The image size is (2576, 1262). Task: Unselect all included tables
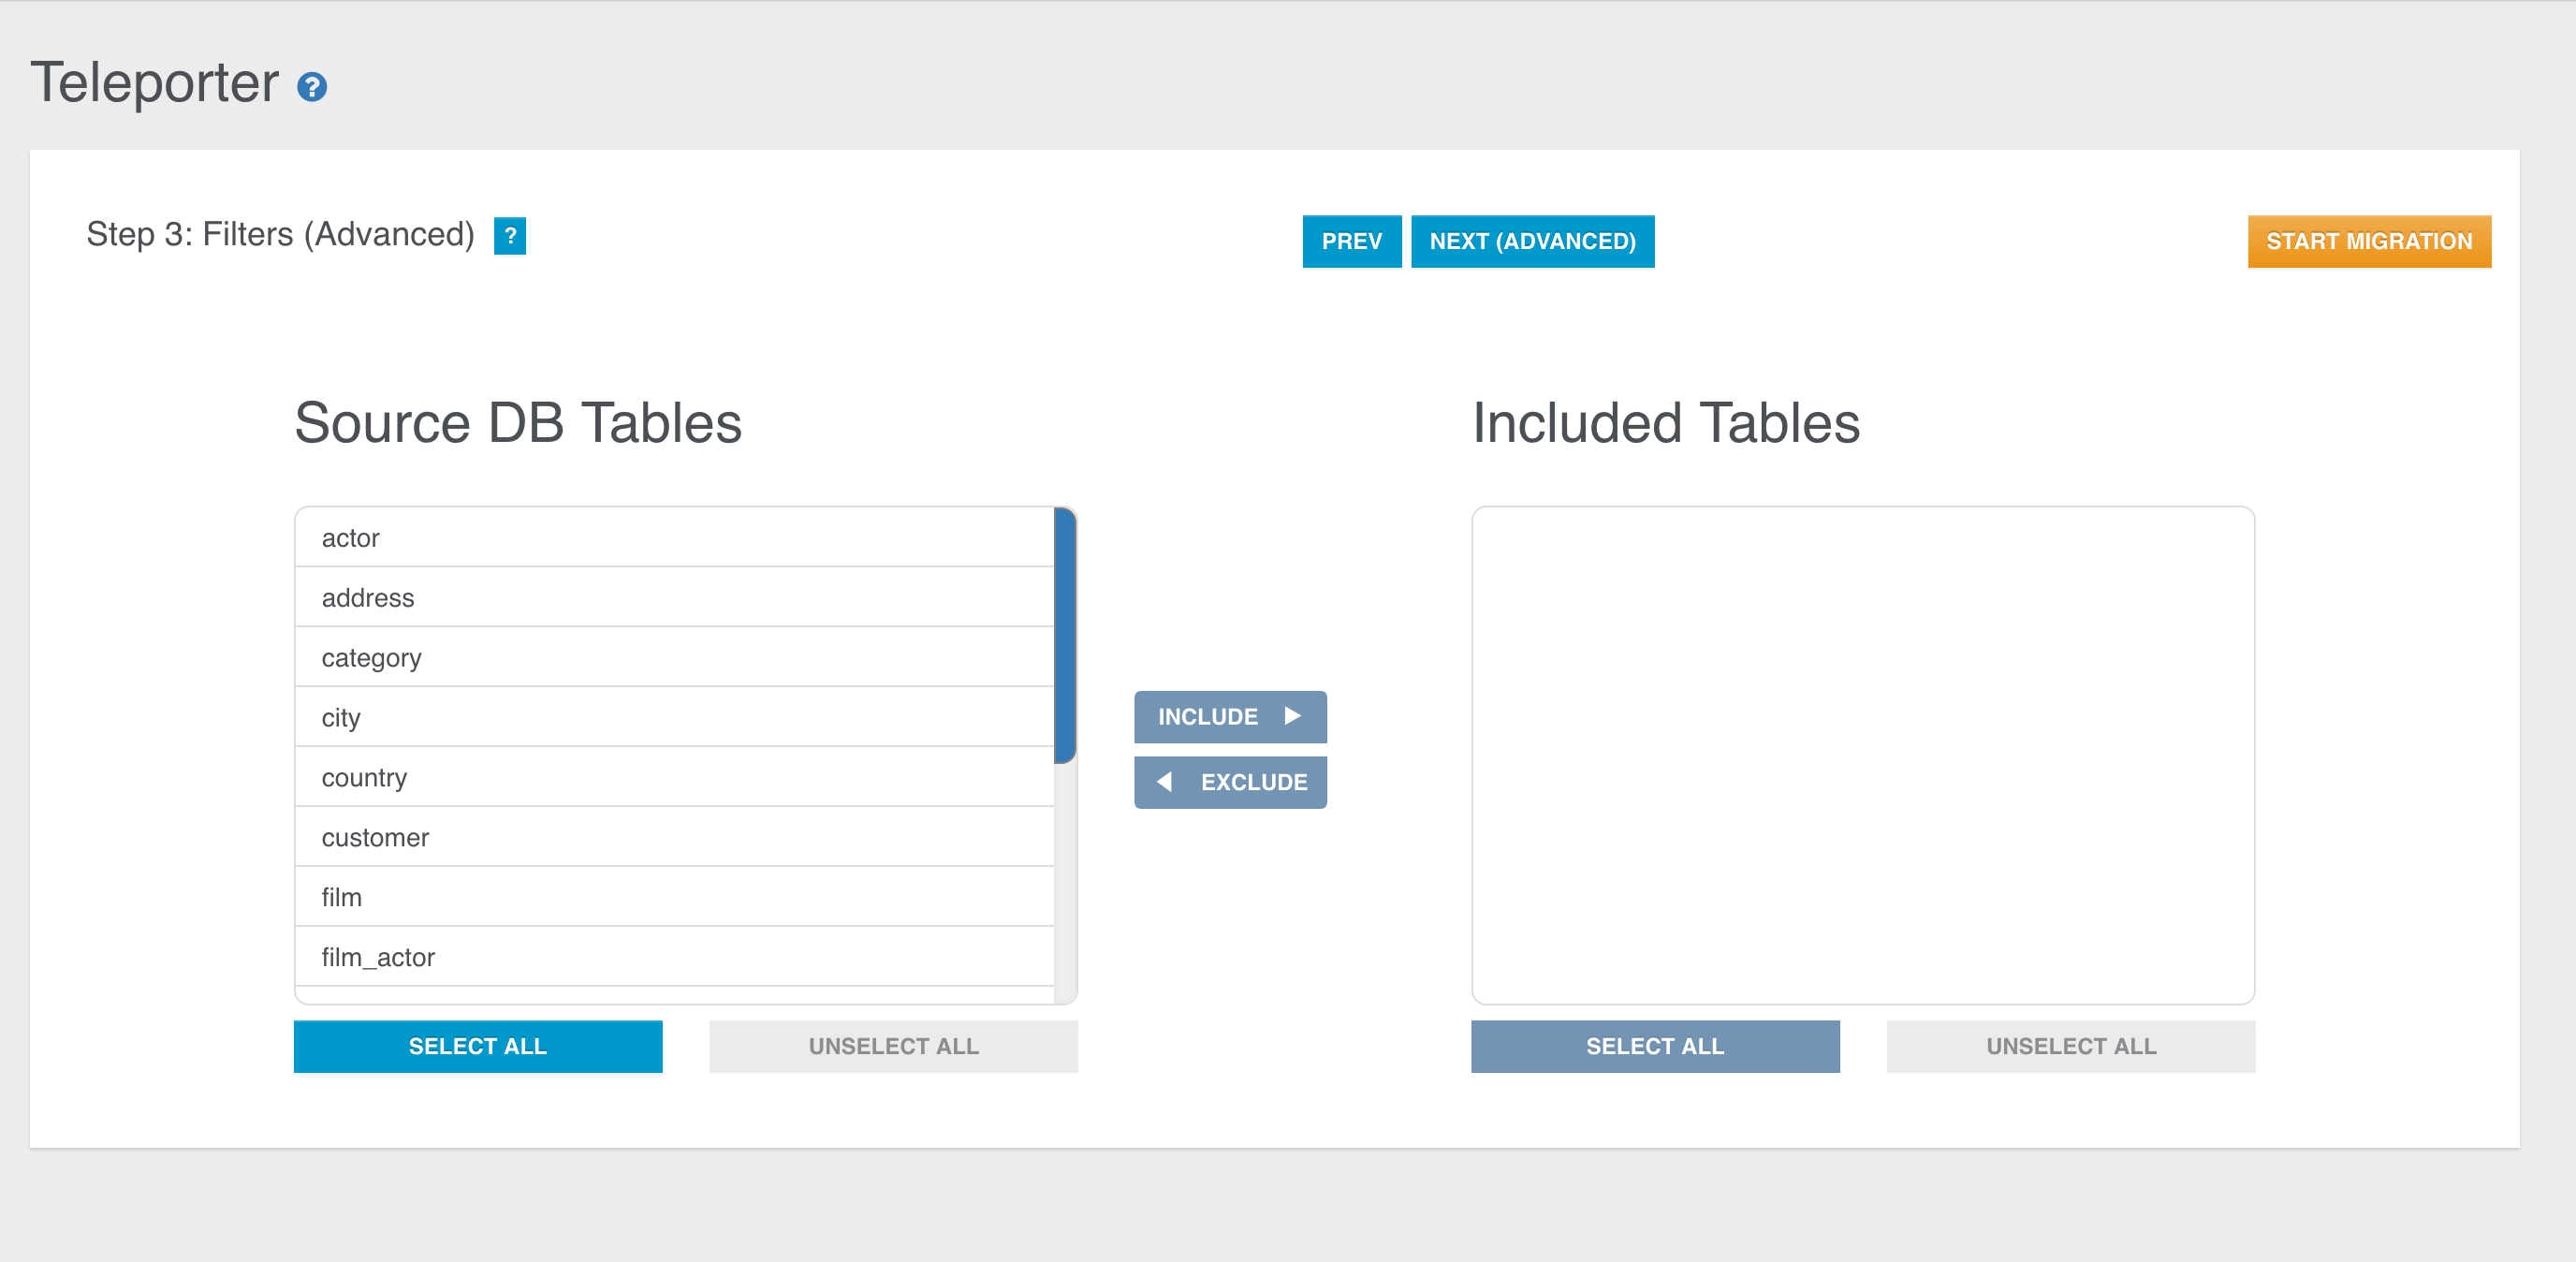[2070, 1046]
